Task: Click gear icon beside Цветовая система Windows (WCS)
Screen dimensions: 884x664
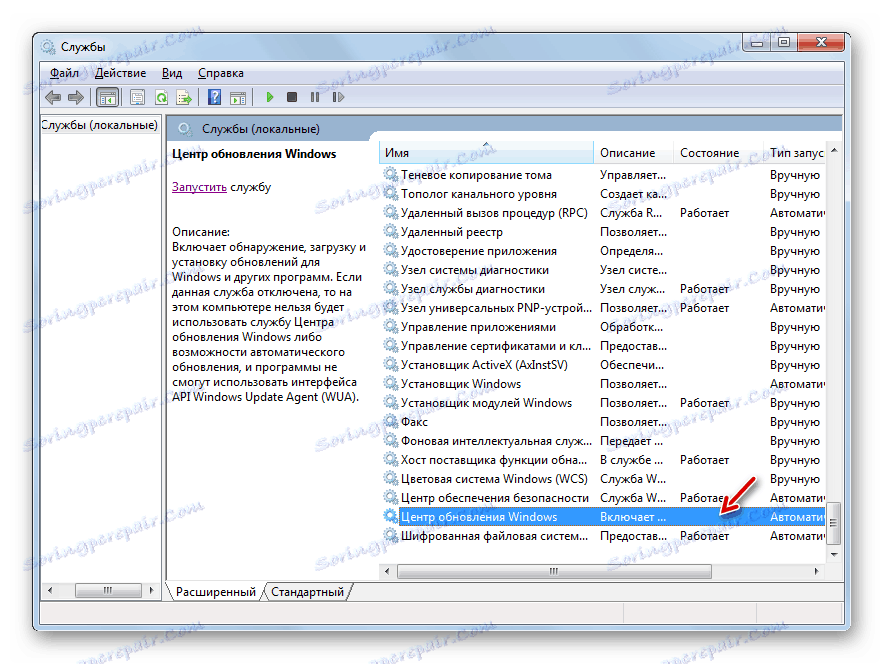Action: coord(391,478)
